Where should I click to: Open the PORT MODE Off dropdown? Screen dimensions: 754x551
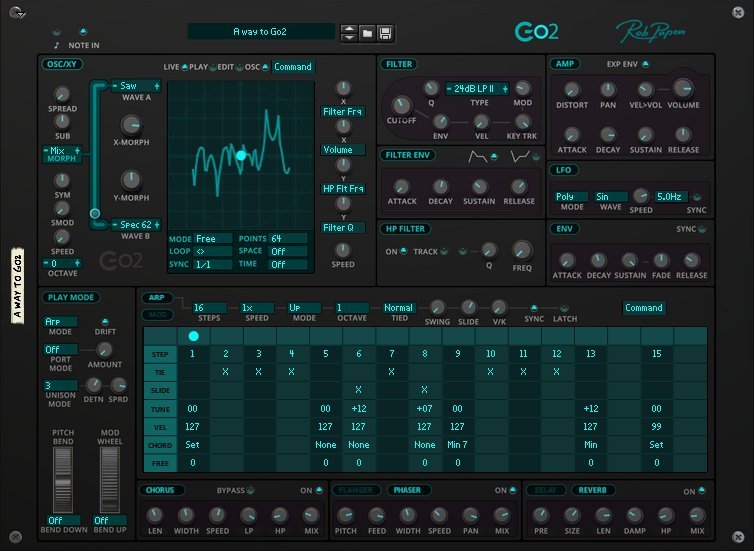pyautogui.click(x=61, y=350)
